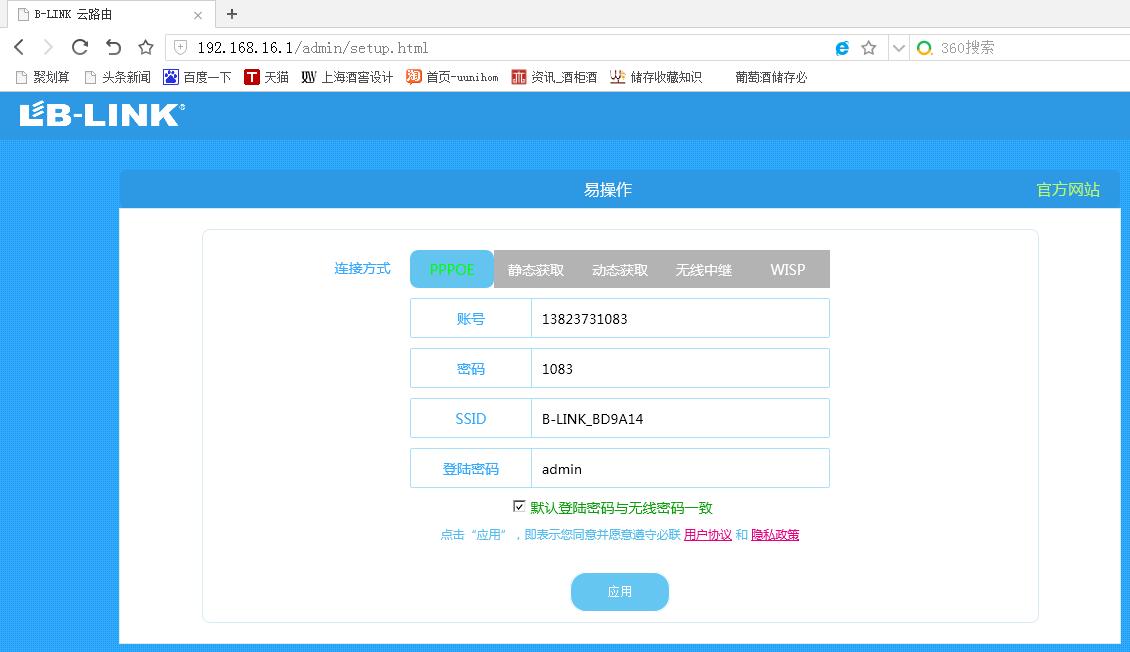Select the 动态获取 option
Image resolution: width=1130 pixels, height=652 pixels.
619,268
